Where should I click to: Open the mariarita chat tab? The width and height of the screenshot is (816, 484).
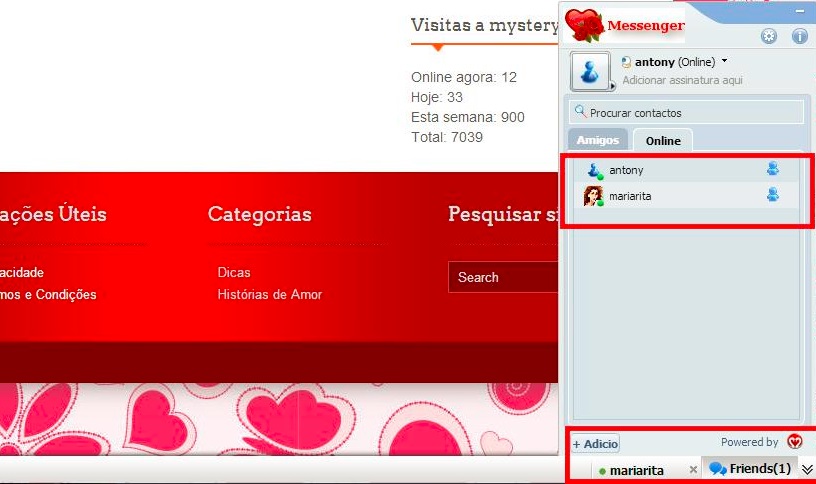pos(636,470)
